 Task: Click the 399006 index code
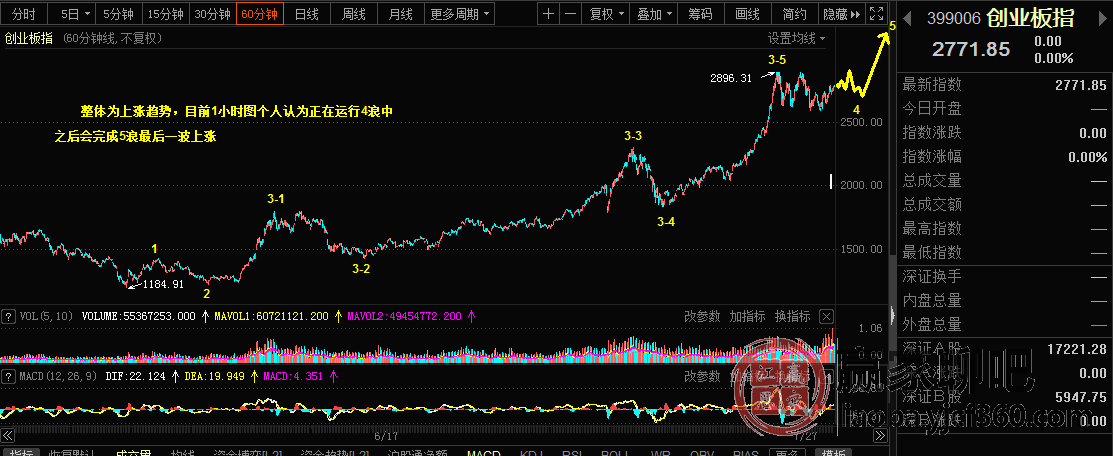point(953,18)
